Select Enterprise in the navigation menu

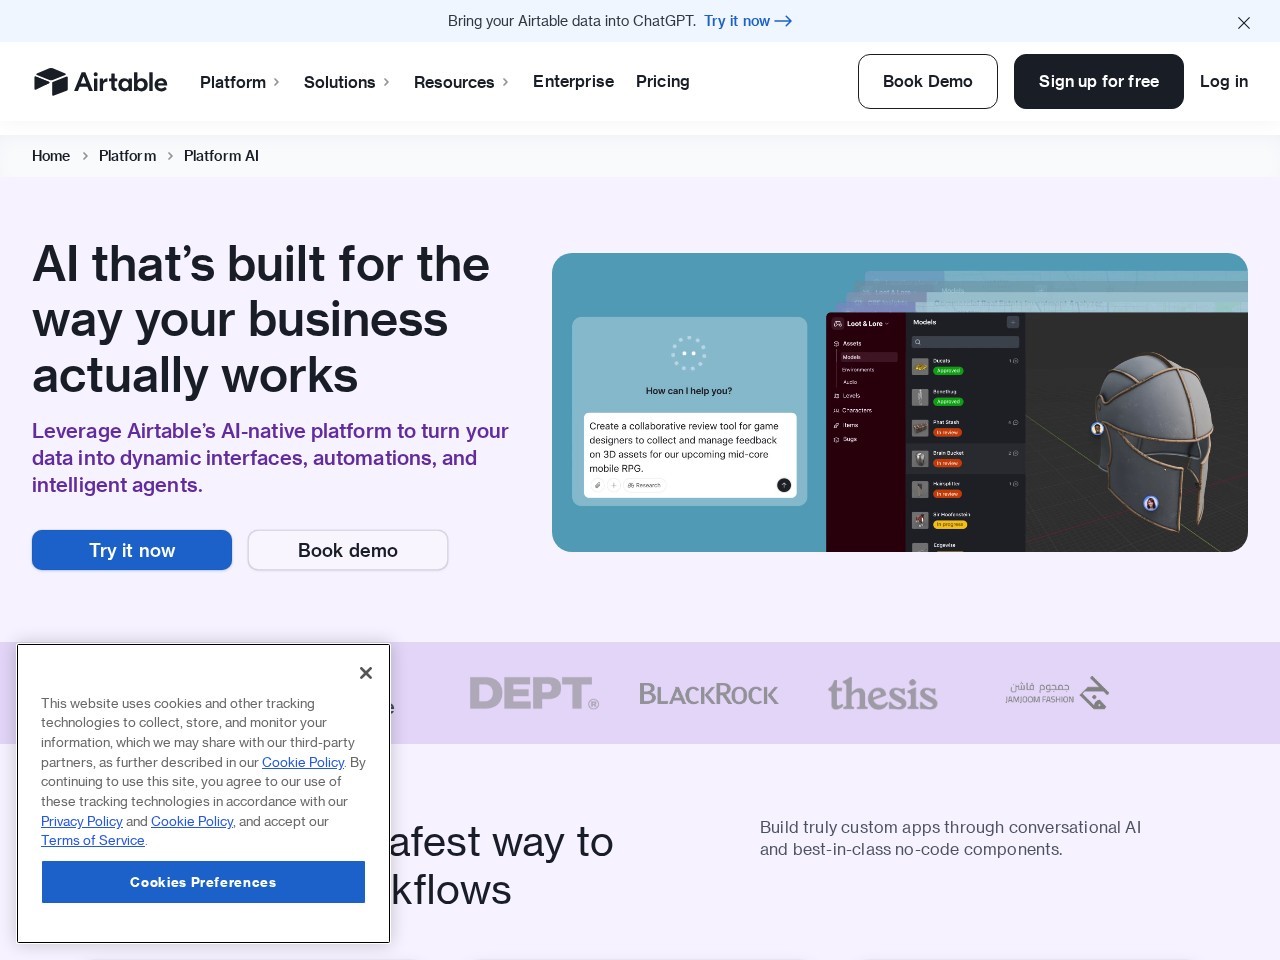point(573,82)
